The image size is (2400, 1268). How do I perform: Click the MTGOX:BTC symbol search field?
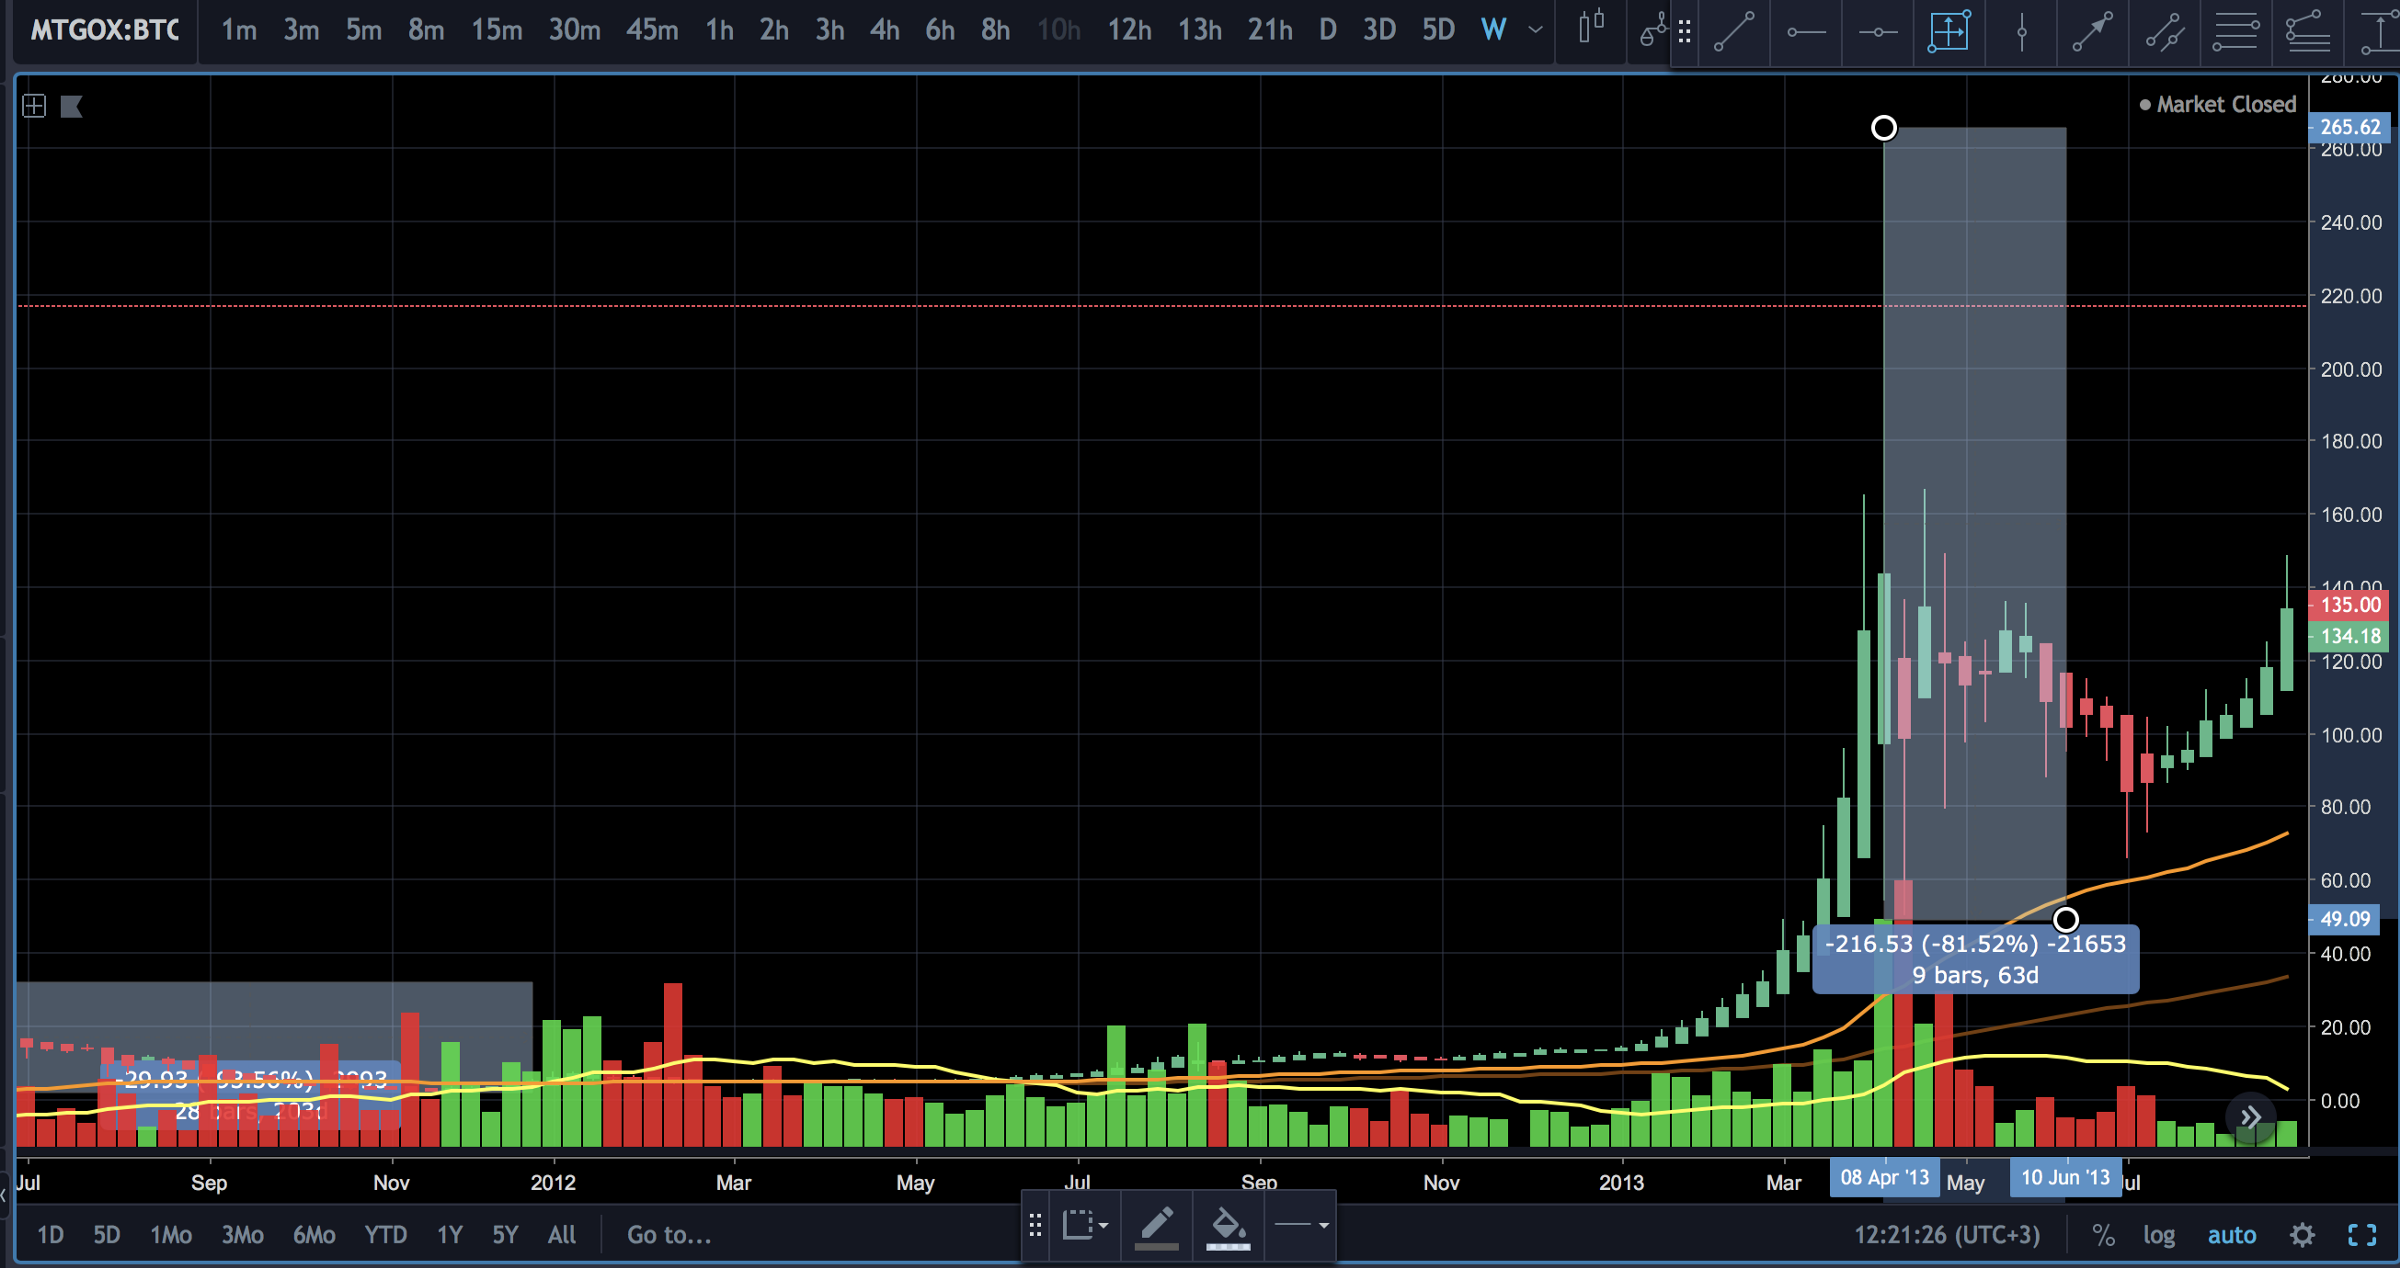click(x=104, y=30)
